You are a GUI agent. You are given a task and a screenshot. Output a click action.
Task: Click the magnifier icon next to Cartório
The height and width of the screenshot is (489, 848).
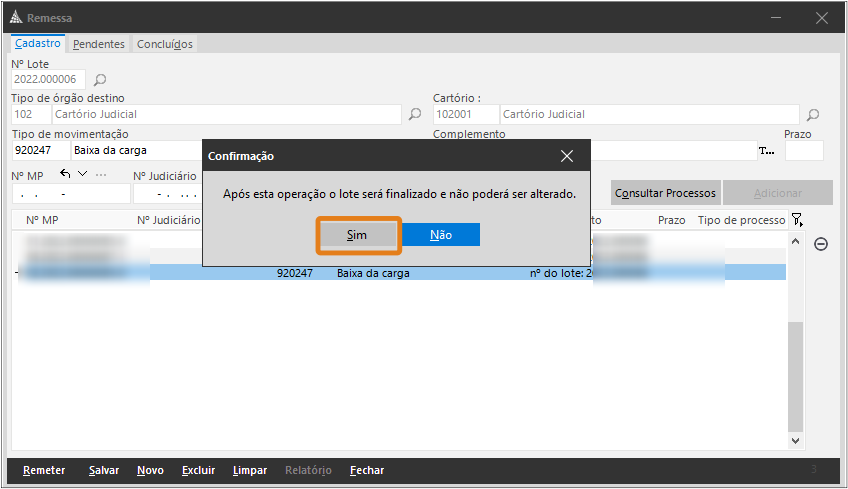(813, 115)
